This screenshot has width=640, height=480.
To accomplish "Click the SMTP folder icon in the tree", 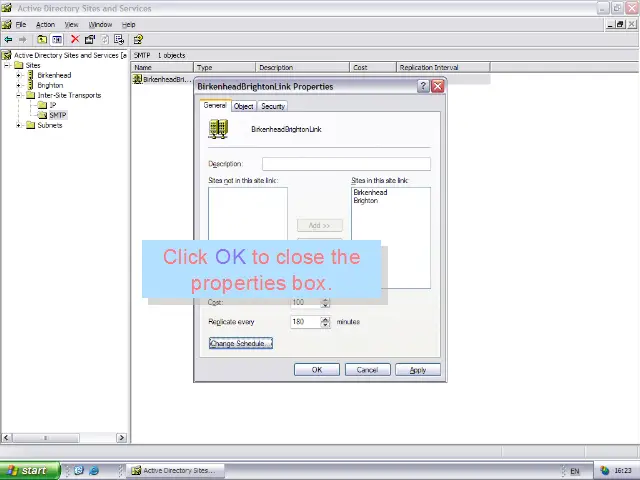I will pos(42,115).
